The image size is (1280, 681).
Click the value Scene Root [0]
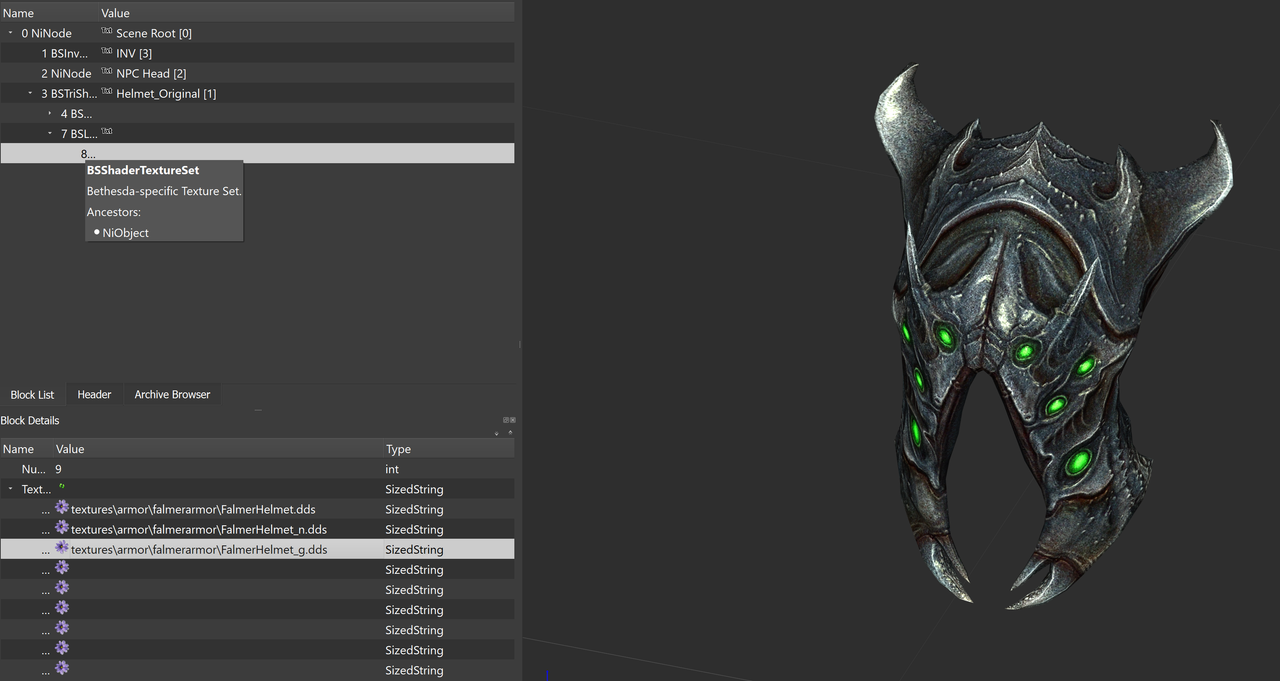click(154, 33)
